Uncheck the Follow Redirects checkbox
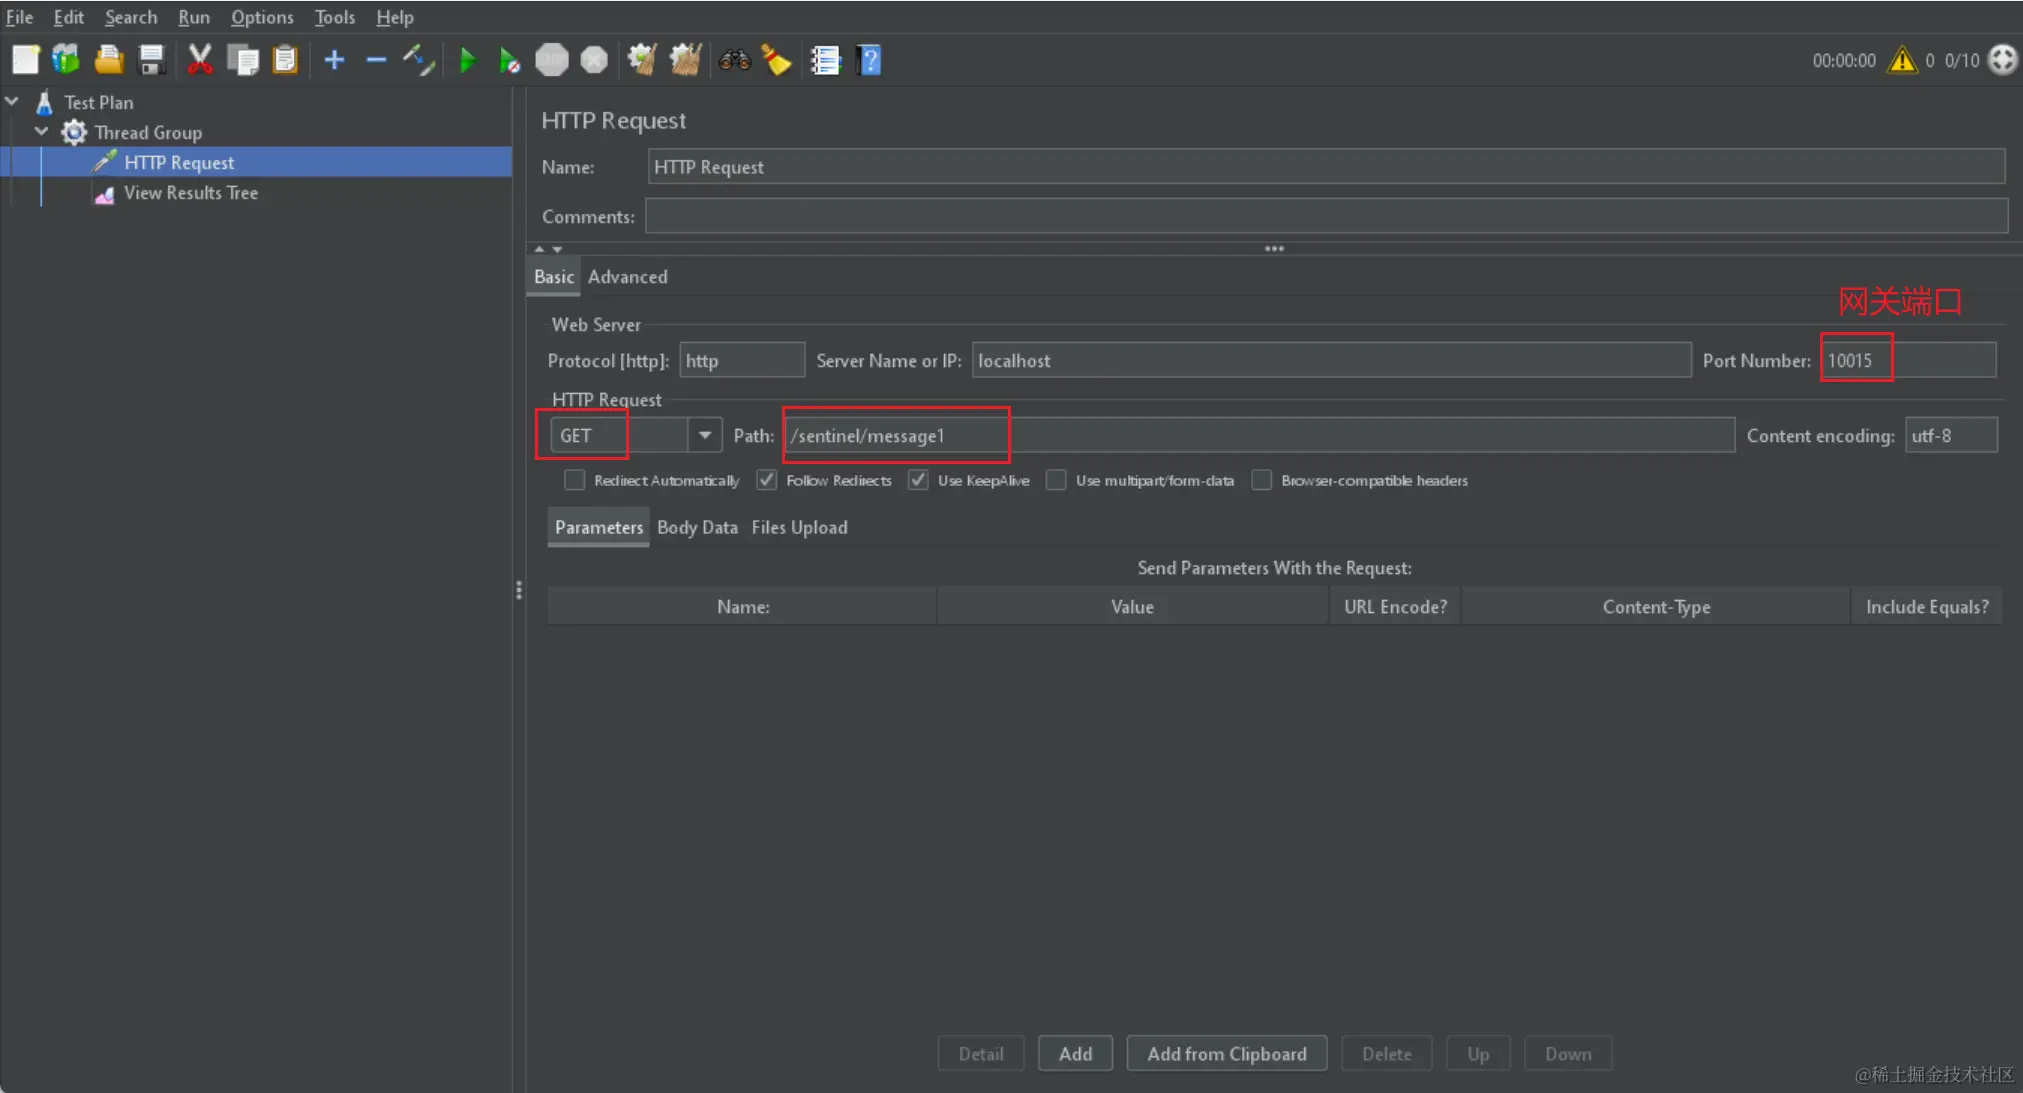The width and height of the screenshot is (2023, 1093). 767,481
